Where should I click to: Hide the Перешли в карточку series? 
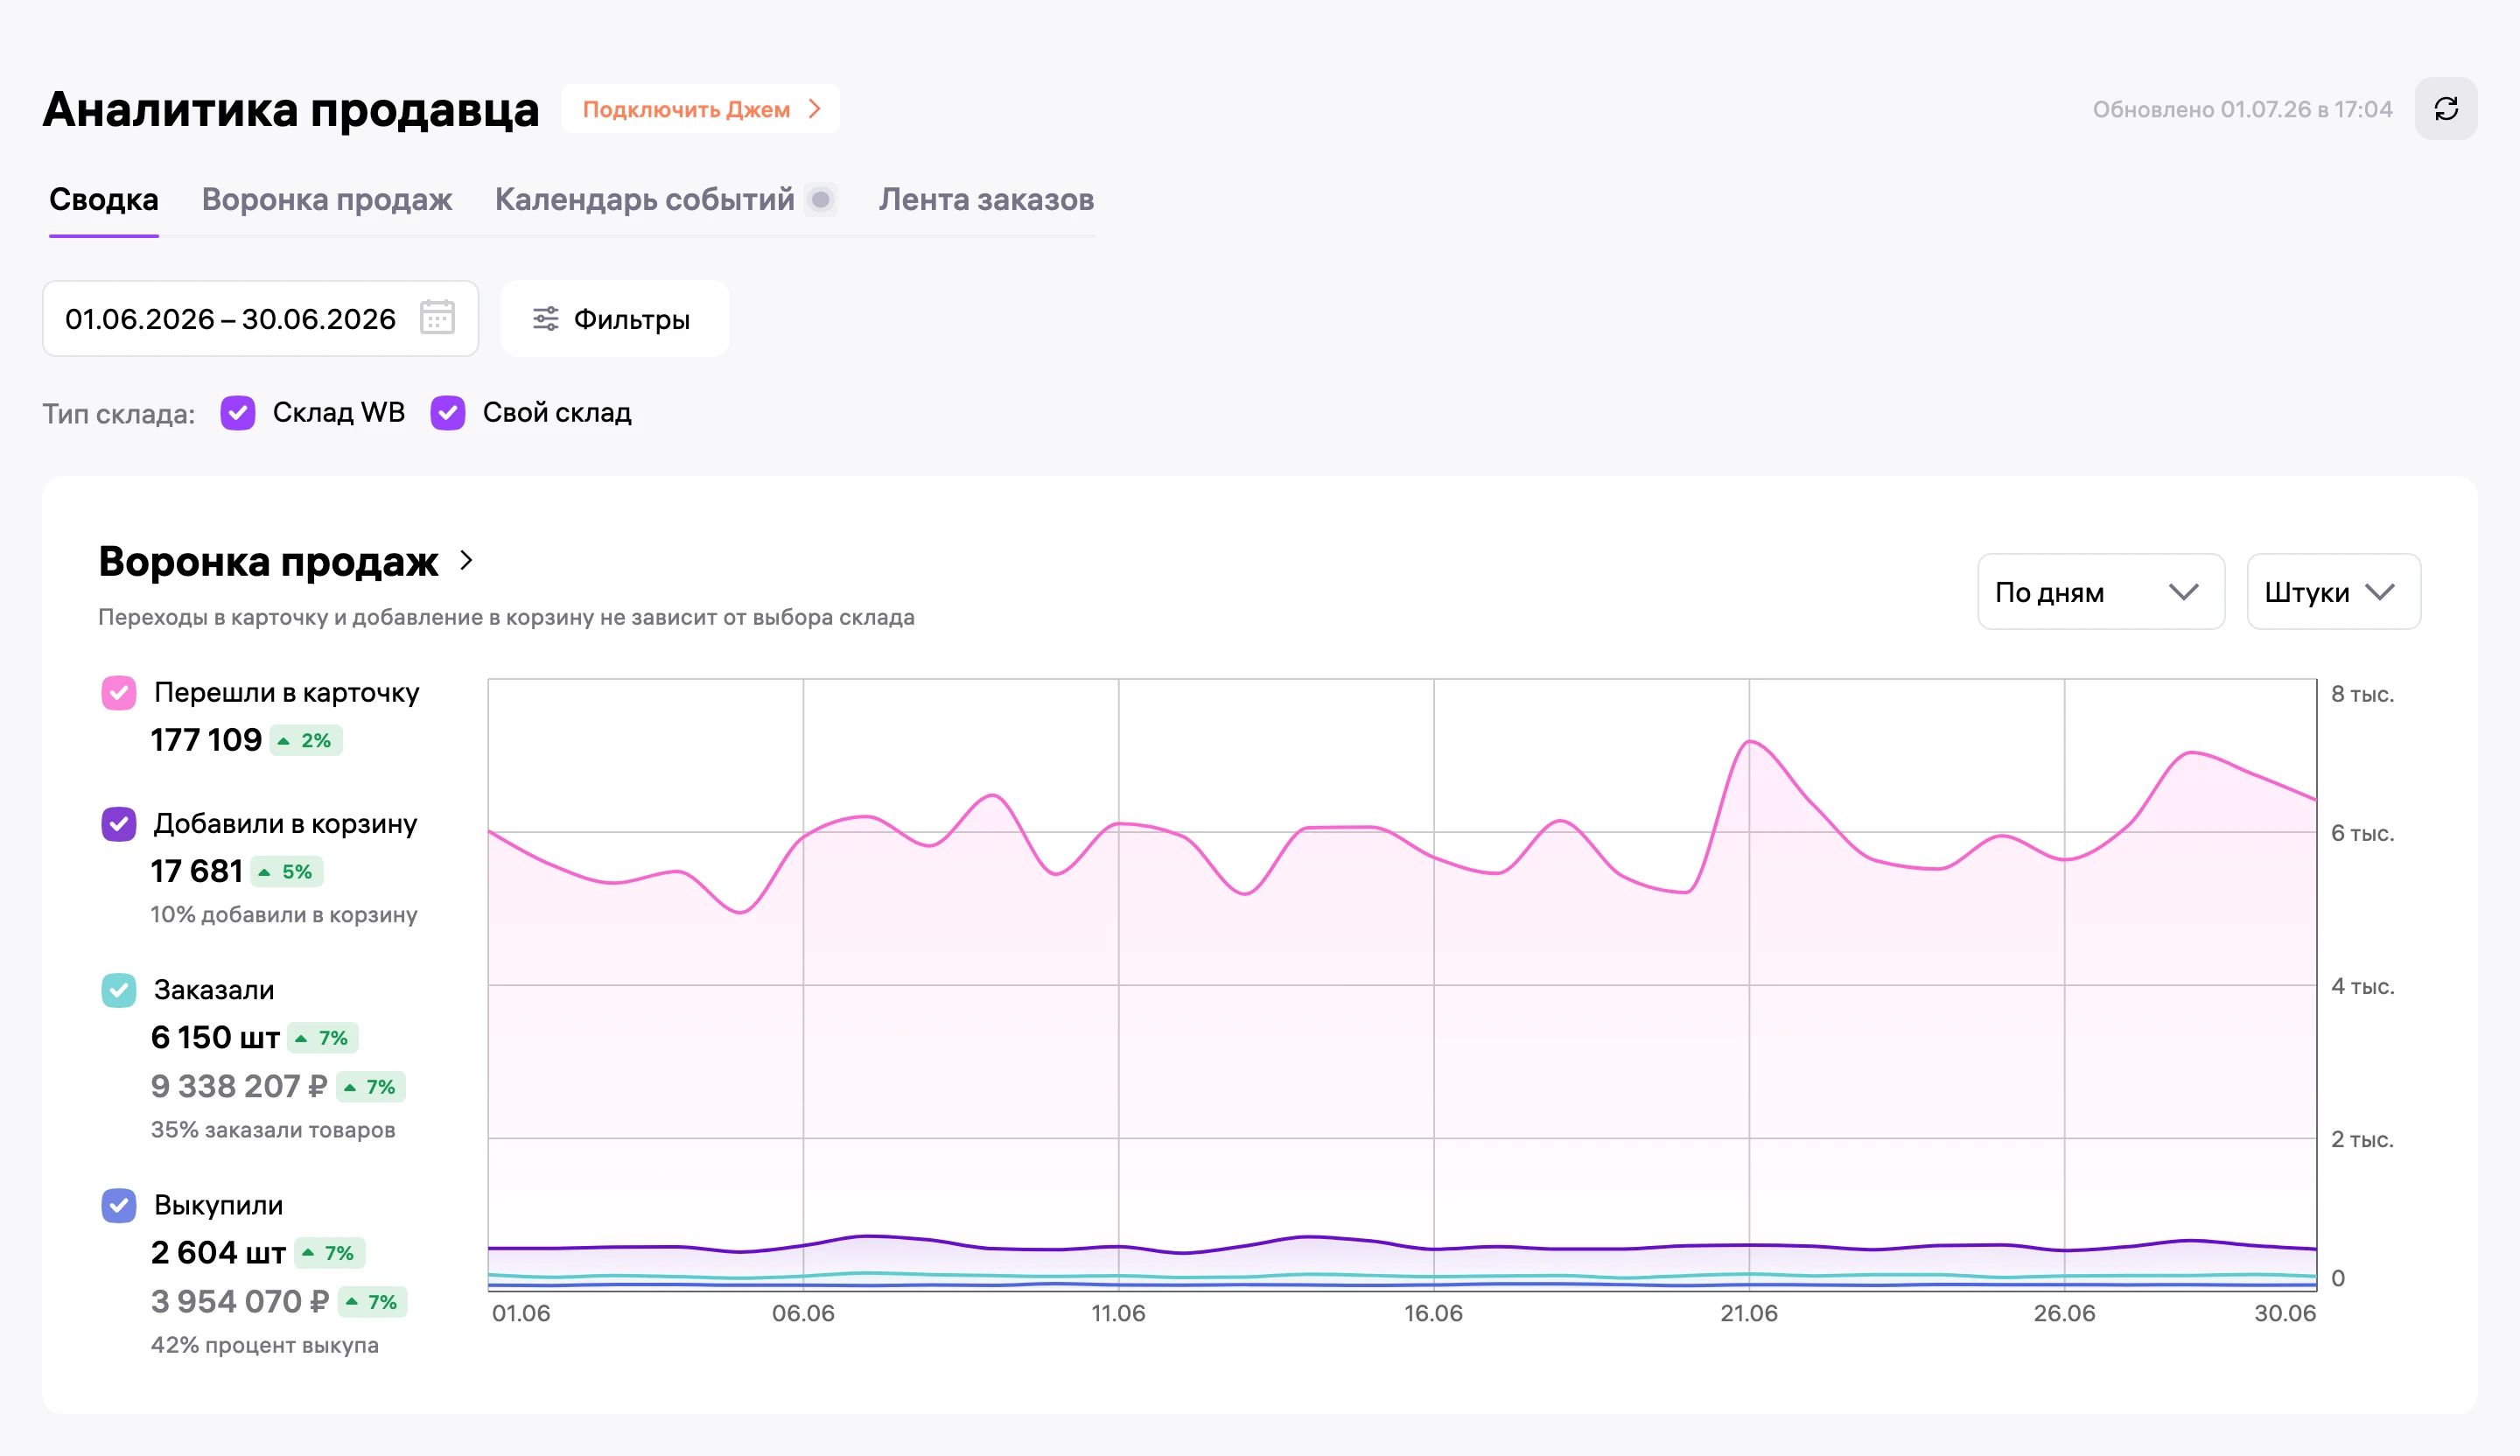[119, 693]
